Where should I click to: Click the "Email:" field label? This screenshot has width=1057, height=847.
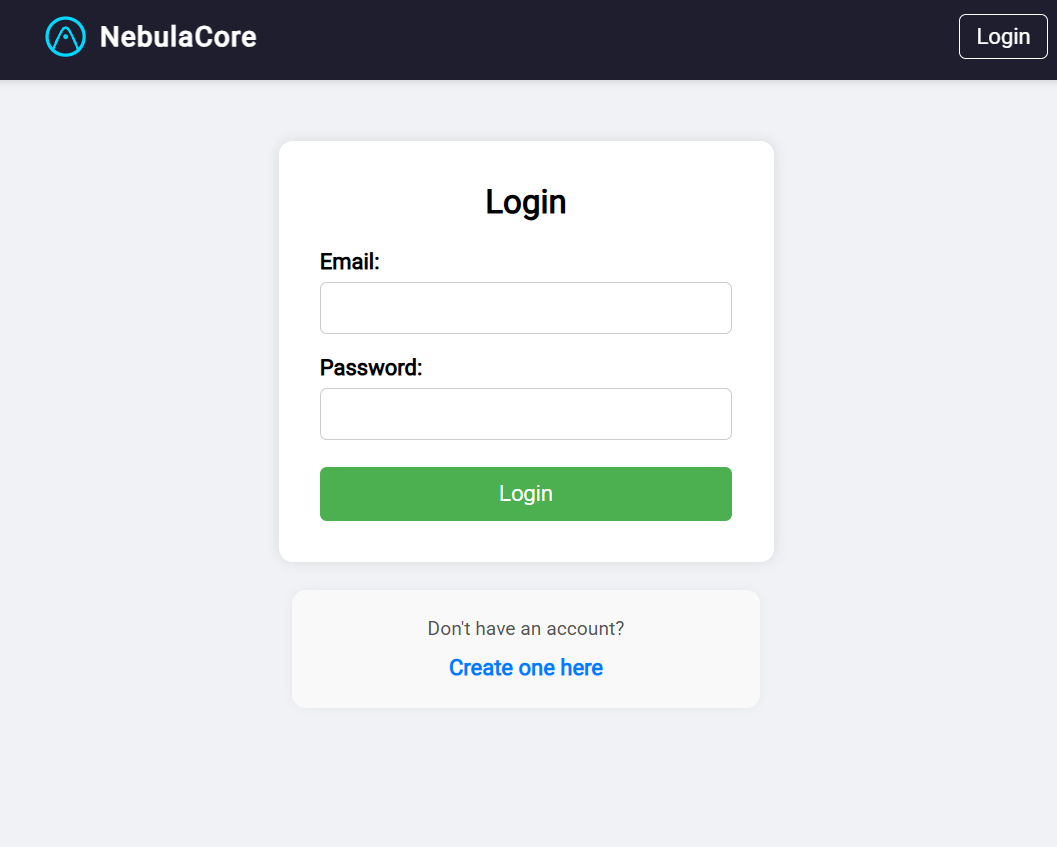pos(349,262)
